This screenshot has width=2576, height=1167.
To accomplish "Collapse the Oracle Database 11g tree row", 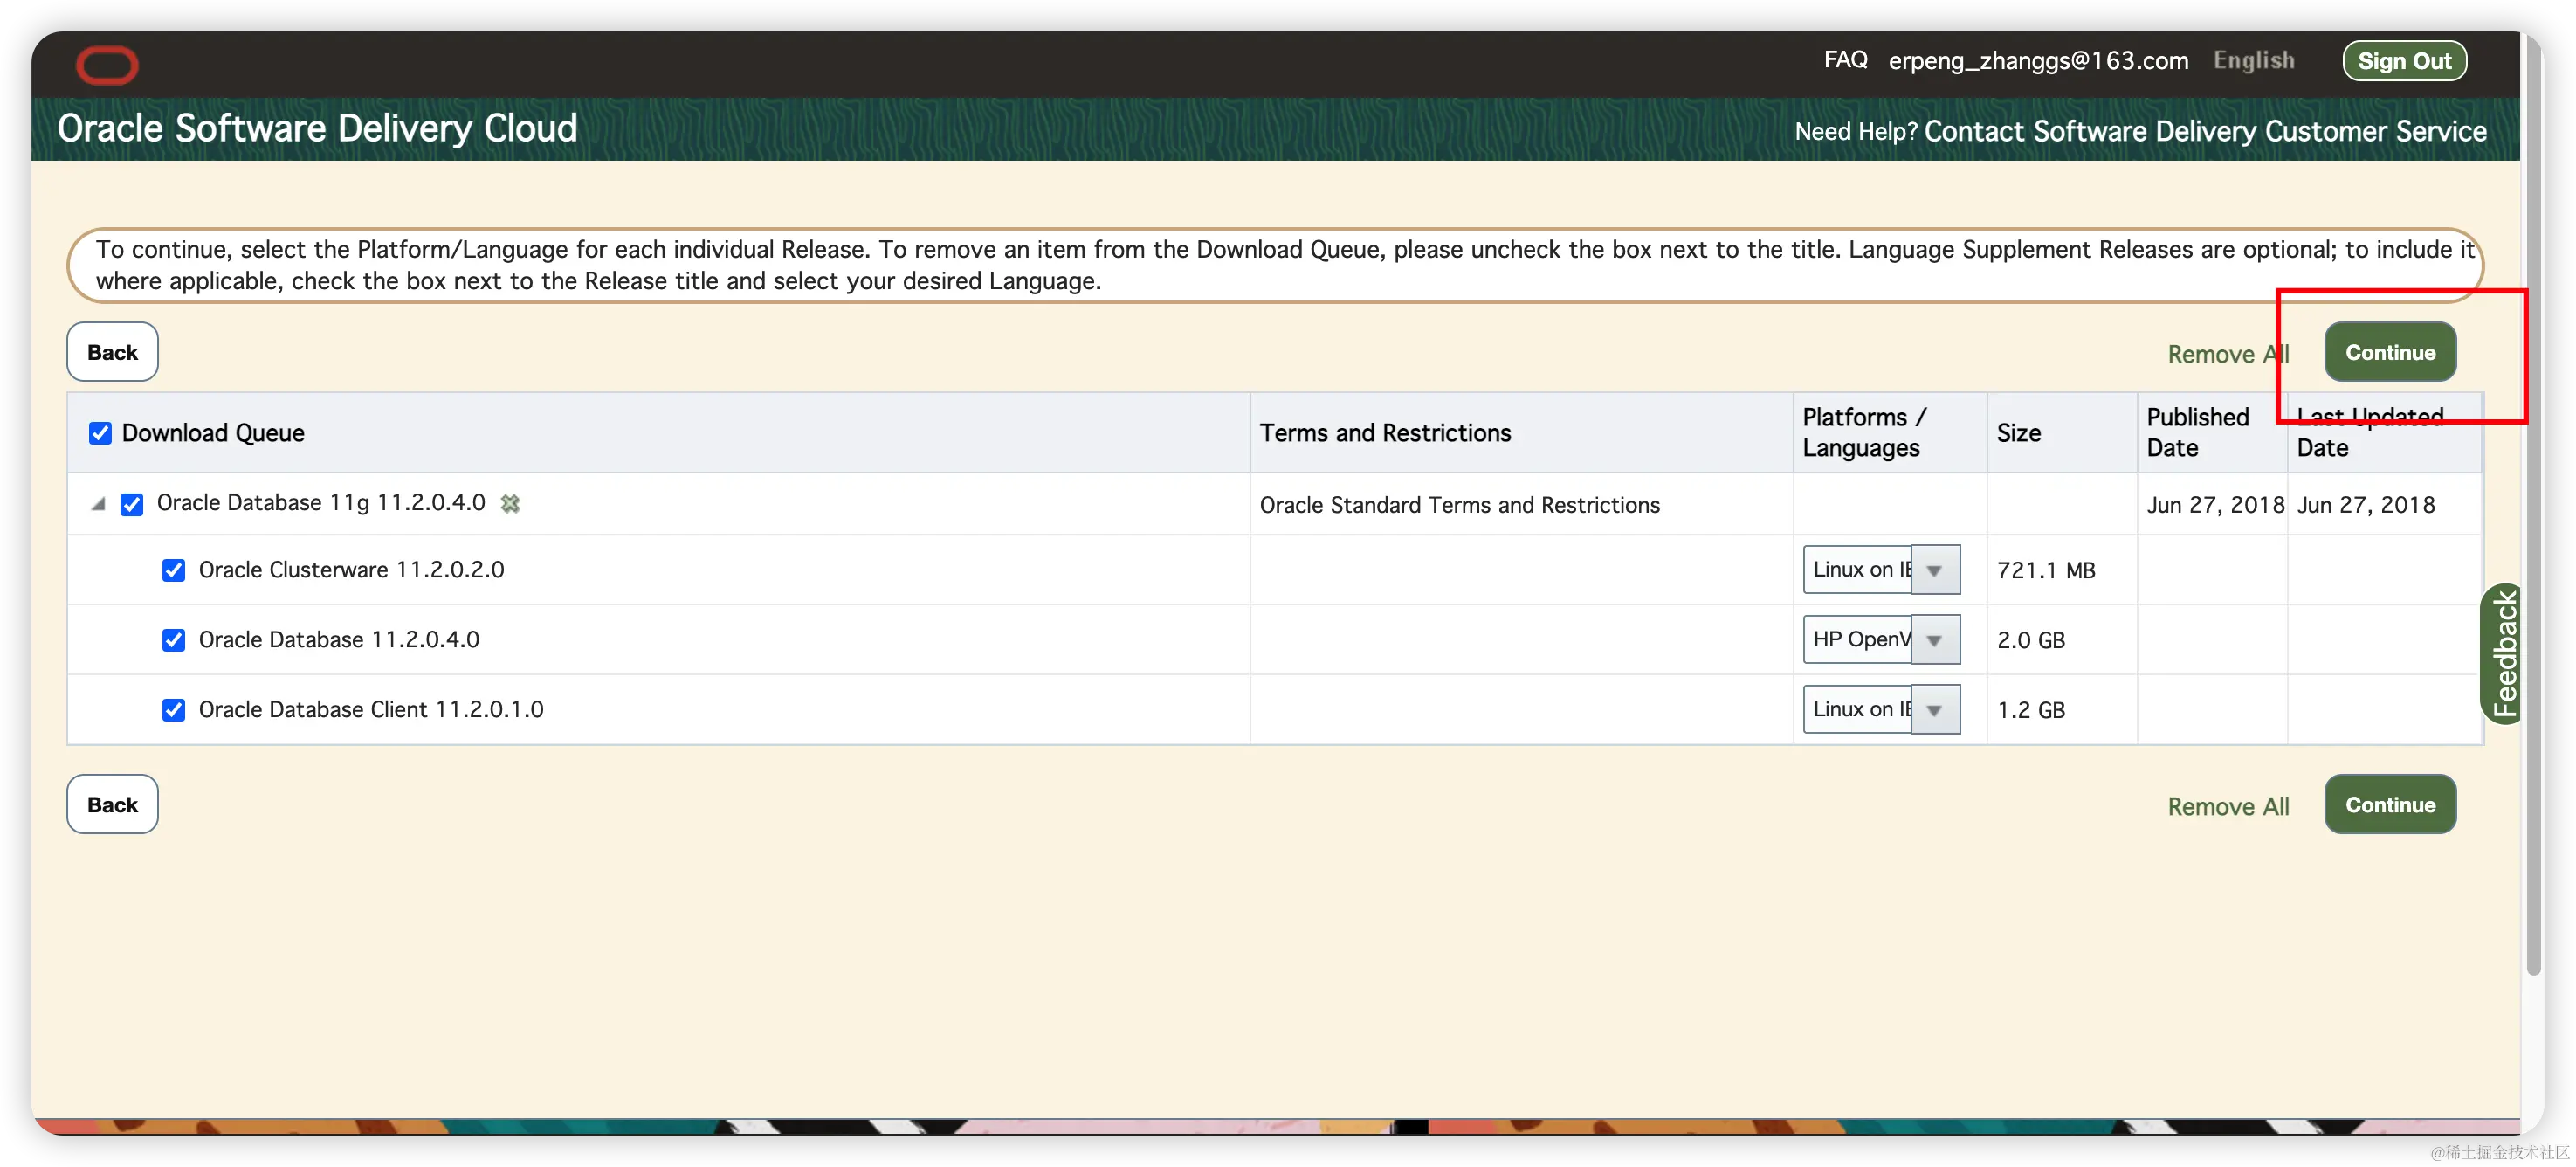I will click(x=98, y=503).
